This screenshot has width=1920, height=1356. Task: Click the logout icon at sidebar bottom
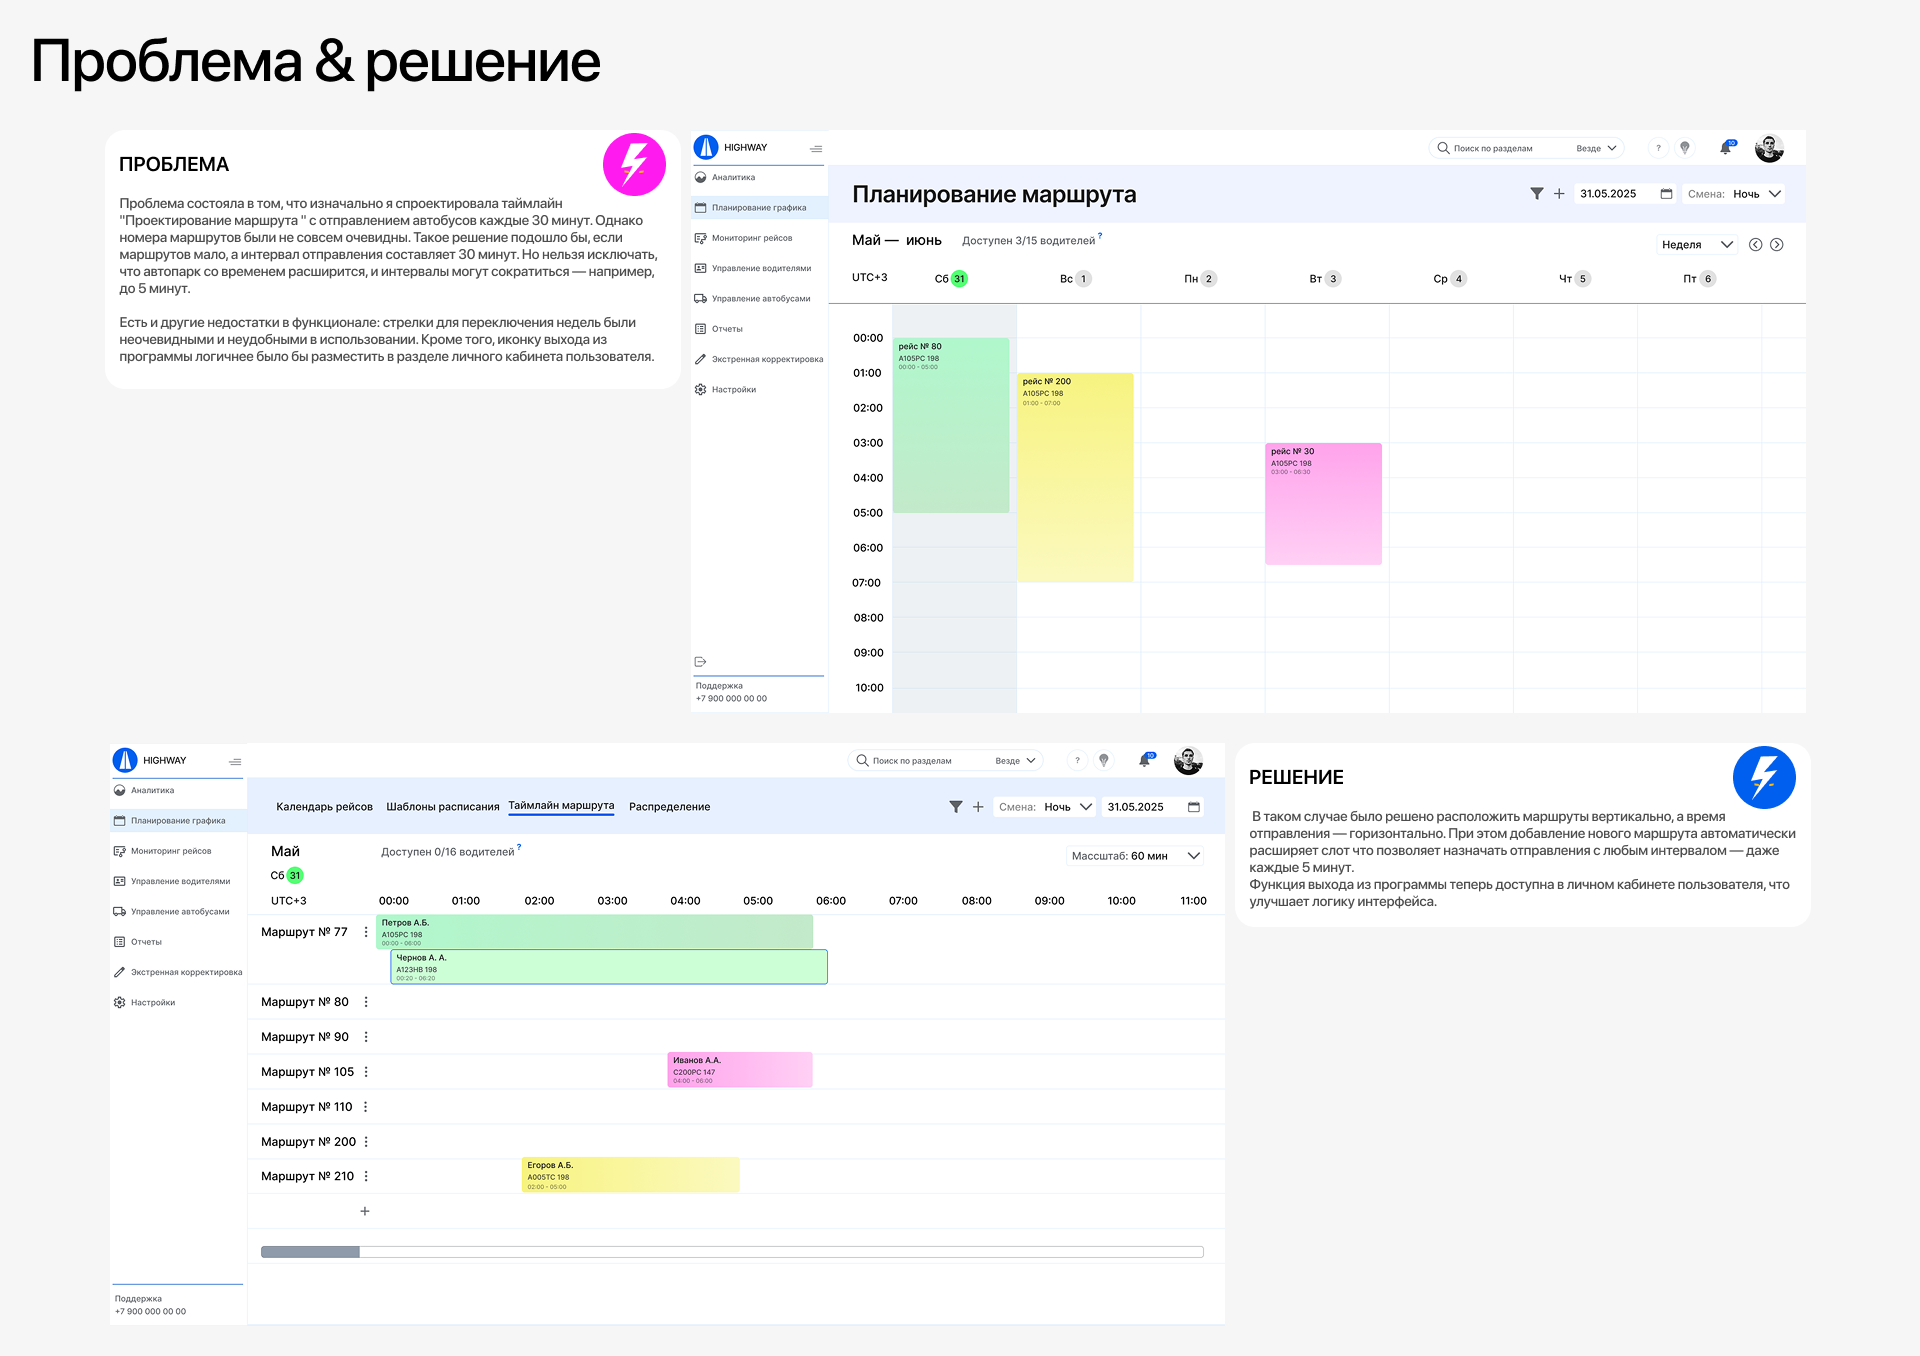tap(700, 661)
